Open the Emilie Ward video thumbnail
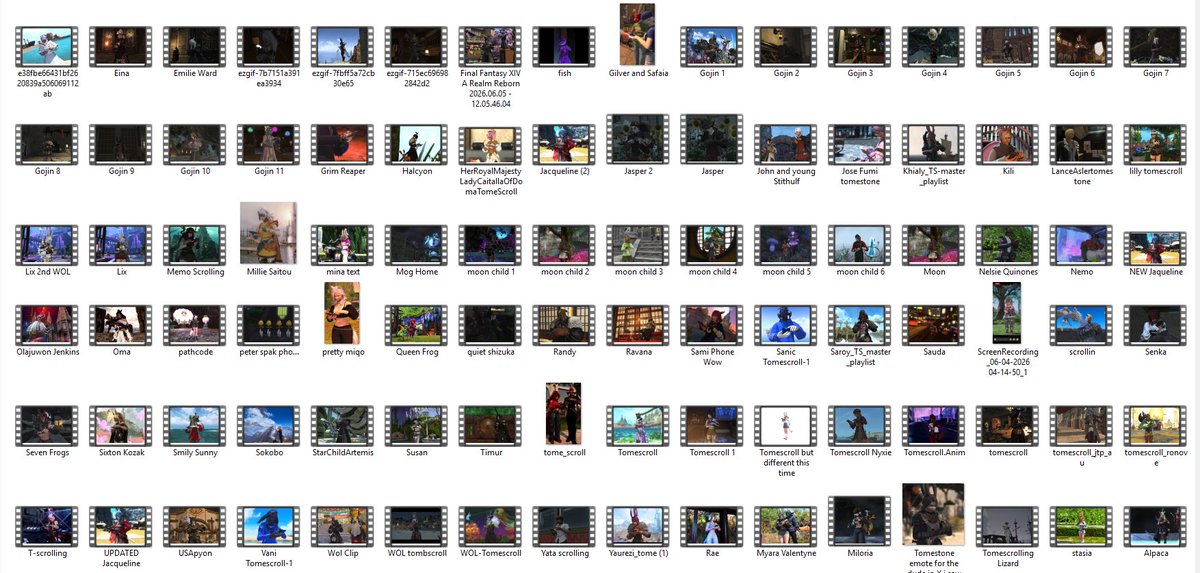 193,46
